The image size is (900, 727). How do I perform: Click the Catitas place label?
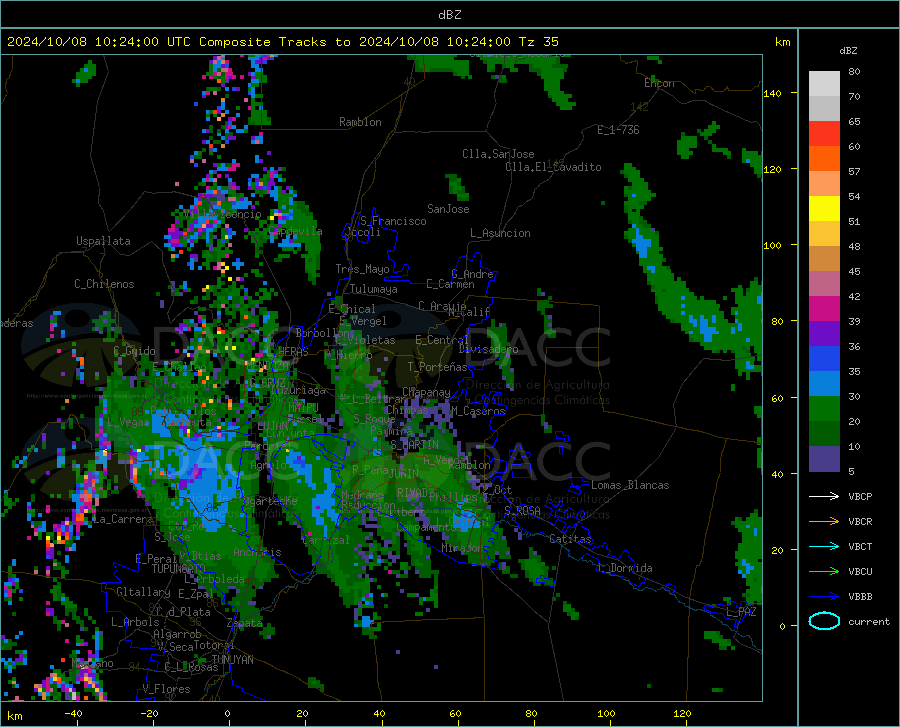[x=570, y=539]
